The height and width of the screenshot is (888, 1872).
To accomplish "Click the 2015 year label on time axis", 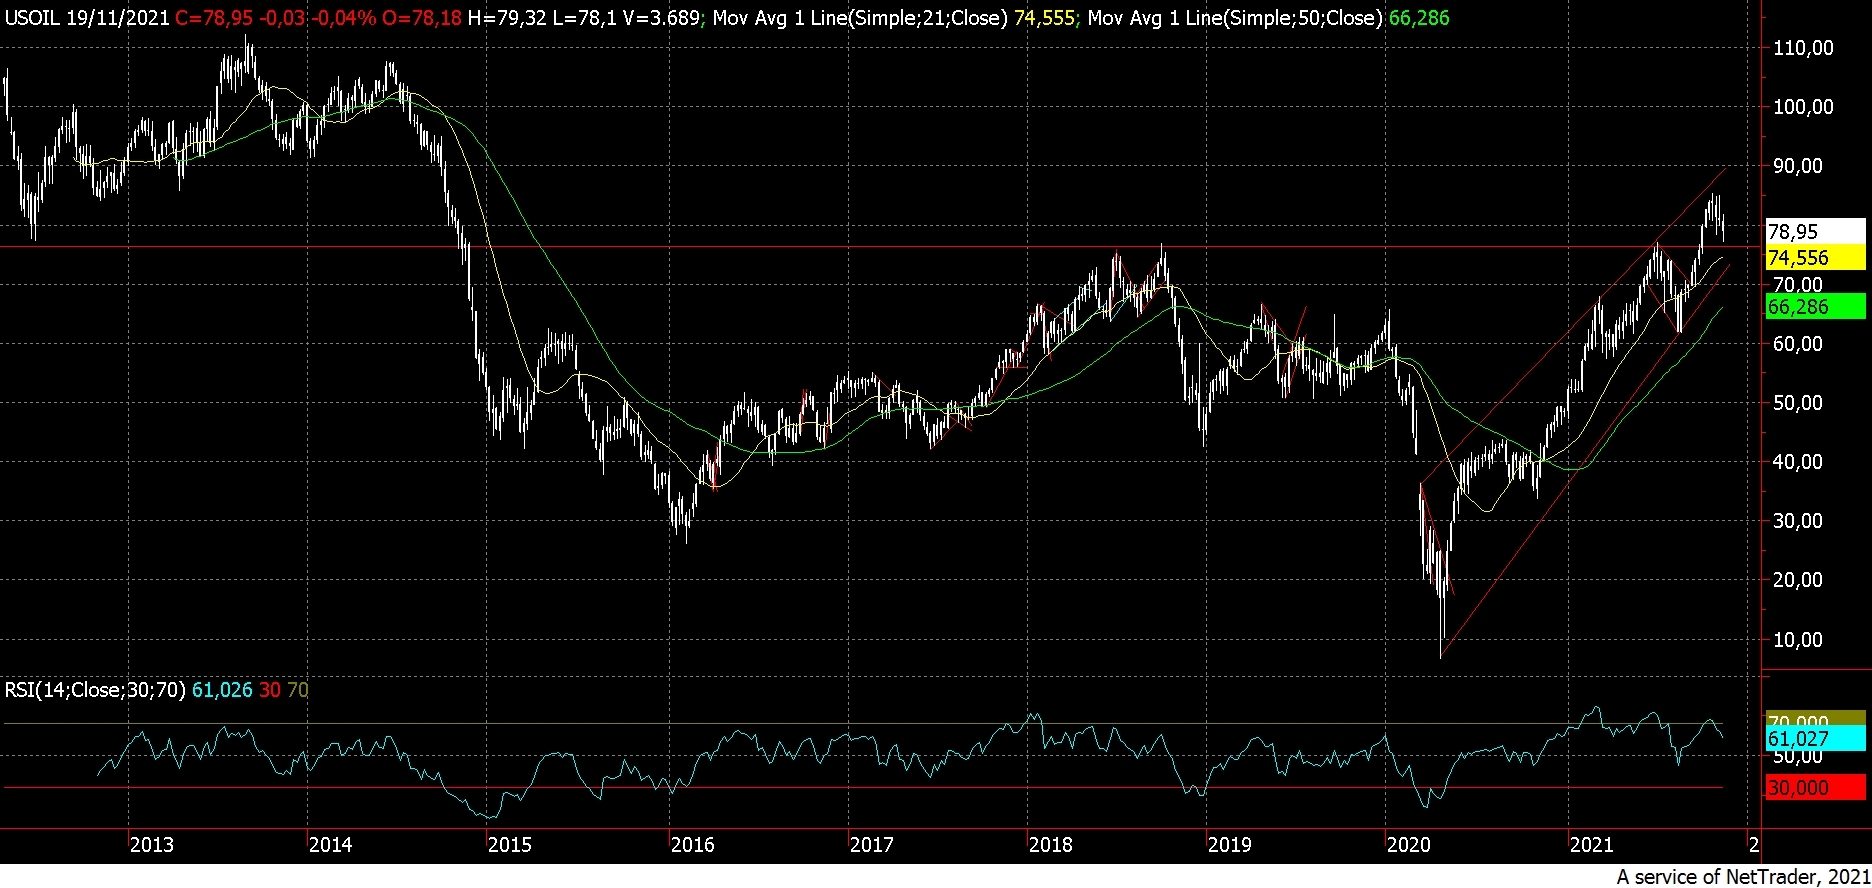I will (509, 845).
